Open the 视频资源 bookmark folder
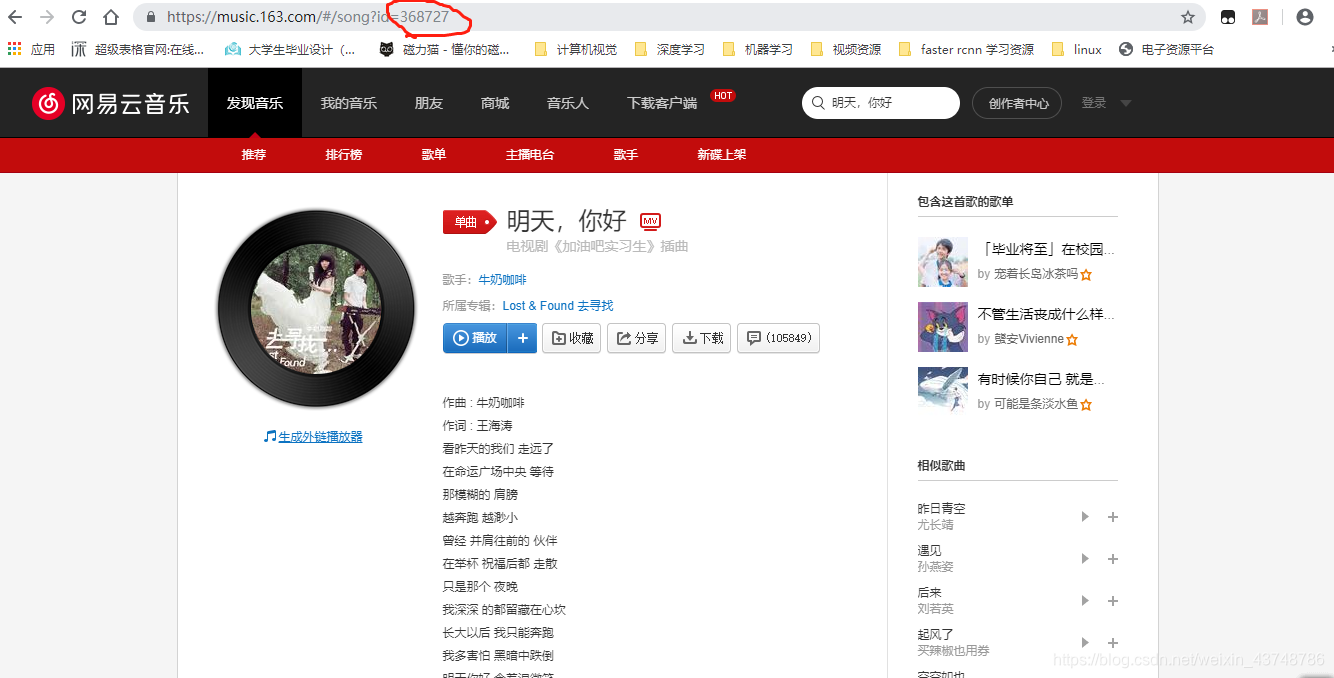This screenshot has height=678, width=1334. (x=845, y=49)
